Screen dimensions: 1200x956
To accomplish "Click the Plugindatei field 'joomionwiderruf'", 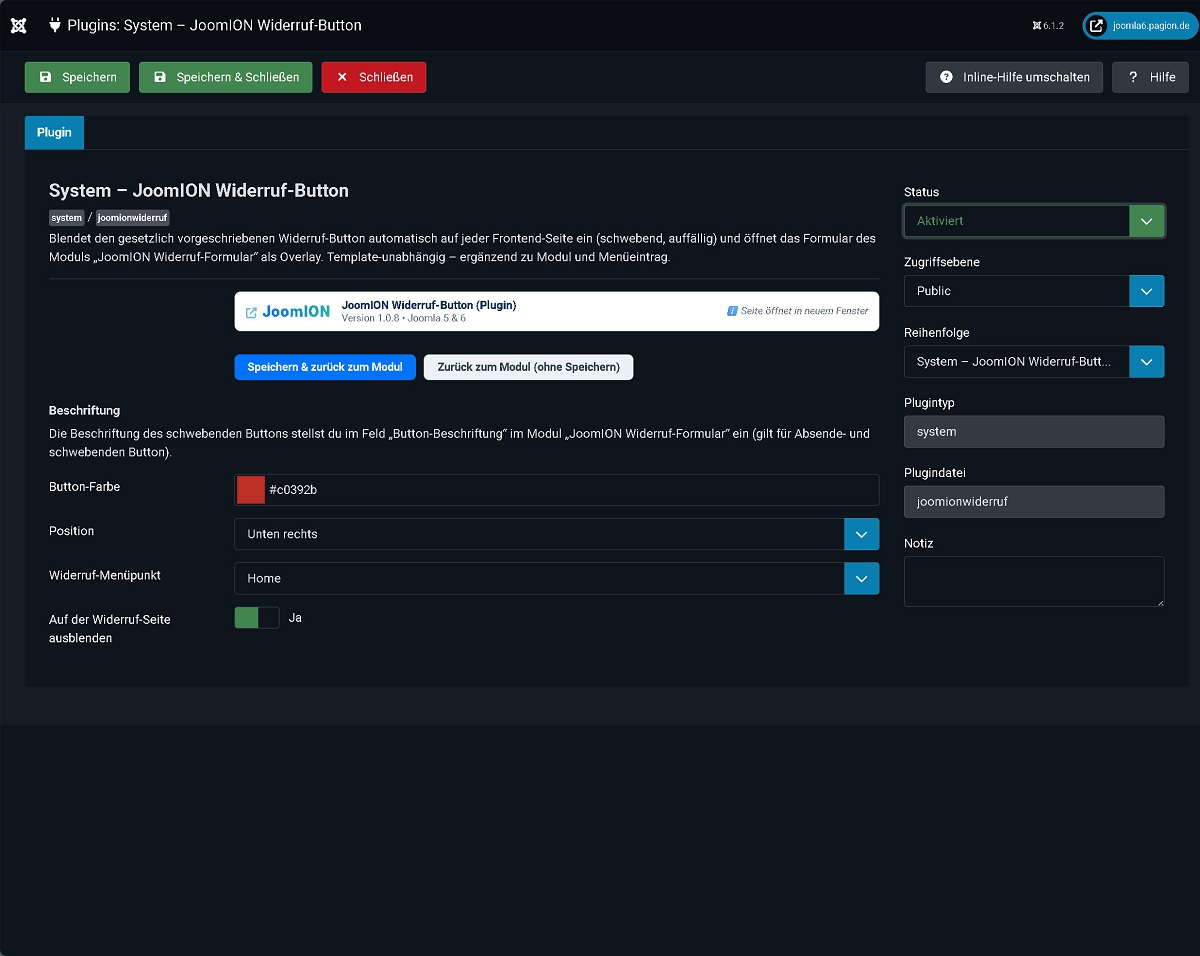I will [x=1034, y=502].
